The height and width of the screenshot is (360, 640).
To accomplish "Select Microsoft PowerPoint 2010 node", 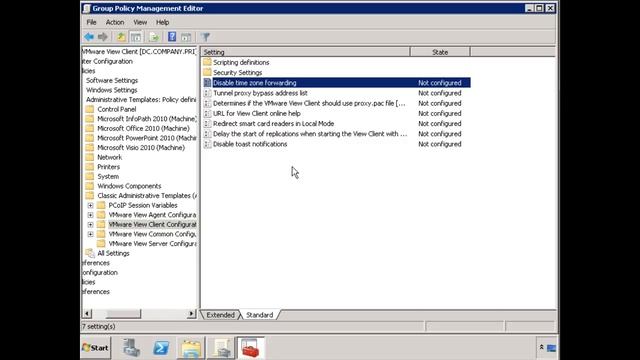I will (147, 138).
